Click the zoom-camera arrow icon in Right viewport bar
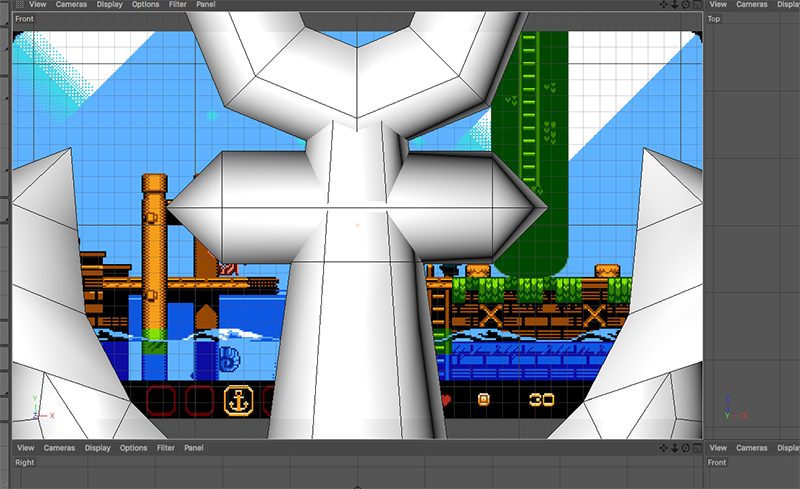 (x=674, y=448)
